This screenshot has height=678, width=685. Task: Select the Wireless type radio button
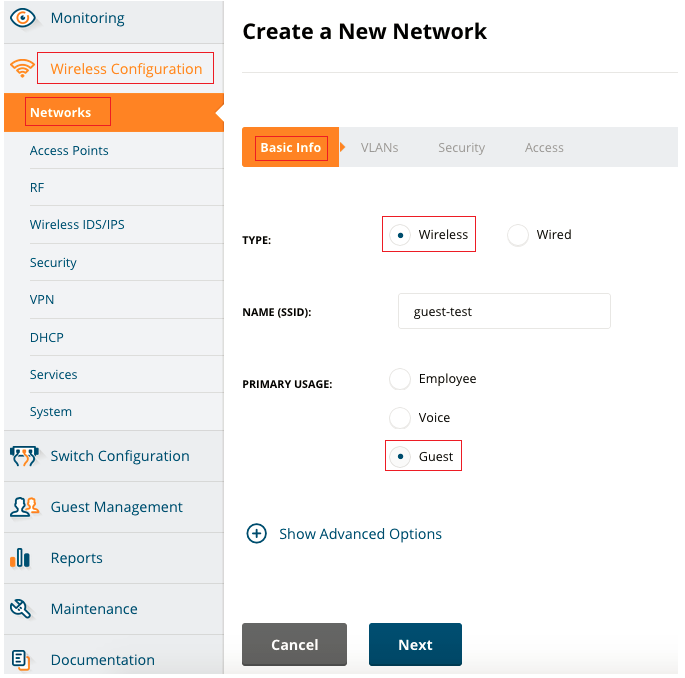tap(400, 235)
